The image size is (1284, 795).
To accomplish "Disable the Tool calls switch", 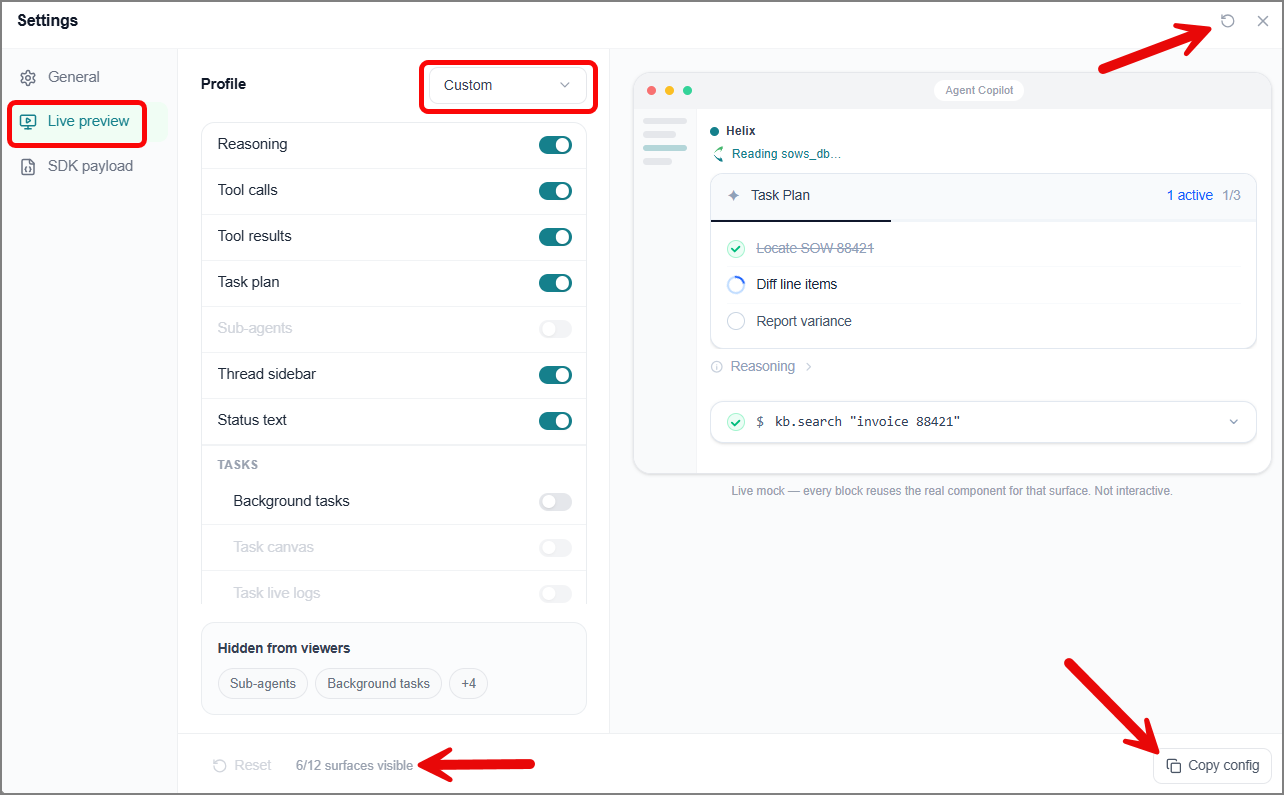I will (x=555, y=191).
